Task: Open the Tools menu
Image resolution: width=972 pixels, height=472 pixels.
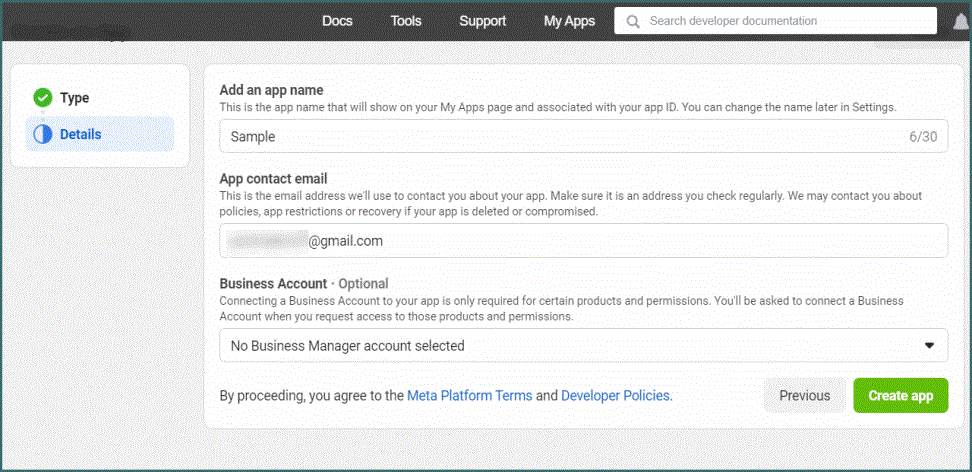Action: (x=406, y=21)
